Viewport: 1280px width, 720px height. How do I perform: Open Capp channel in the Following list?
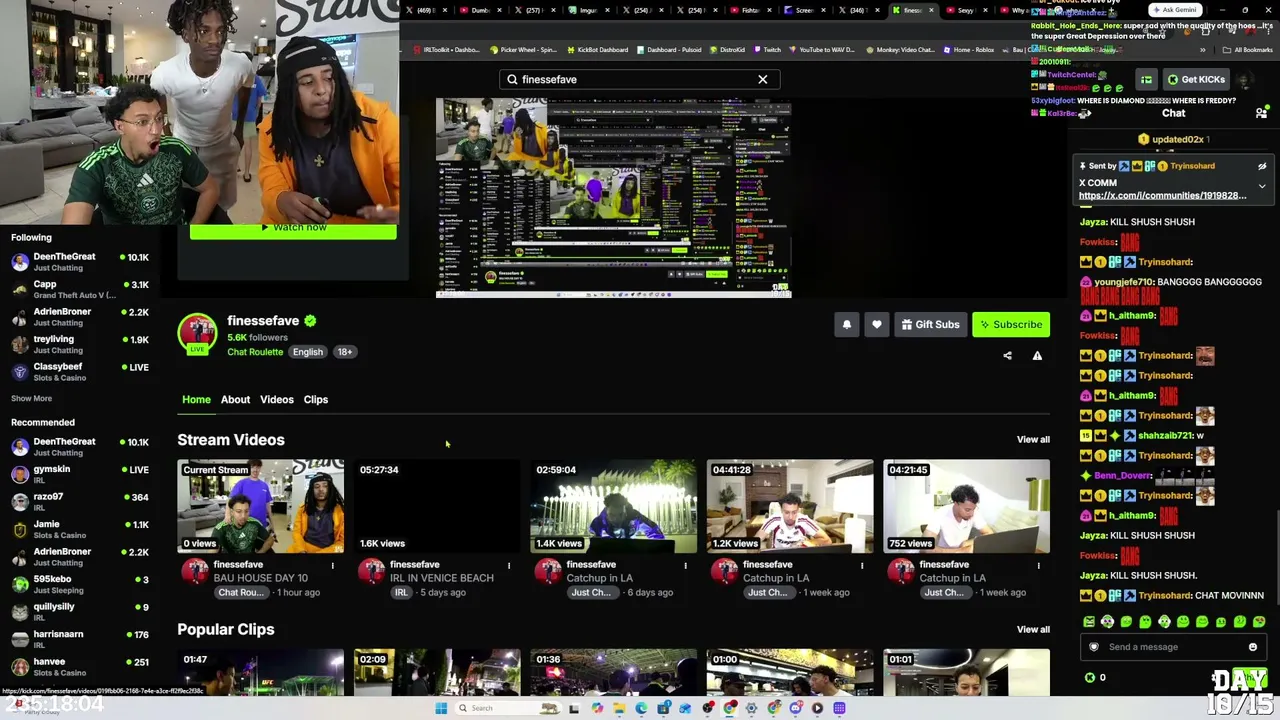click(80, 290)
